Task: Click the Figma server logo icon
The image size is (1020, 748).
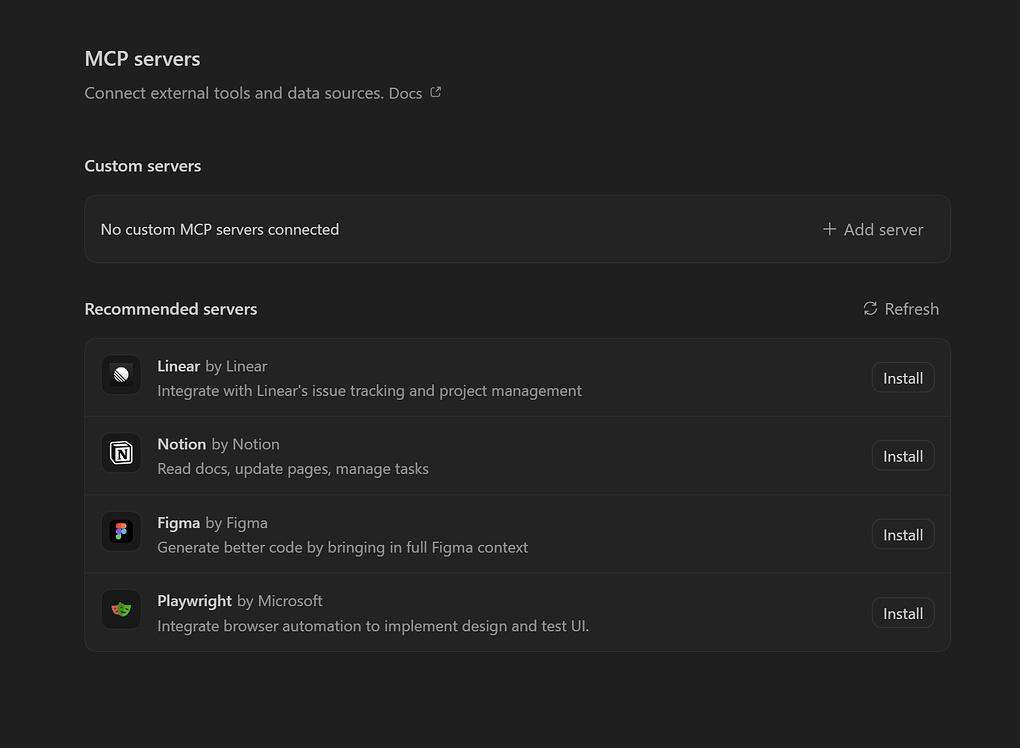Action: [x=121, y=531]
